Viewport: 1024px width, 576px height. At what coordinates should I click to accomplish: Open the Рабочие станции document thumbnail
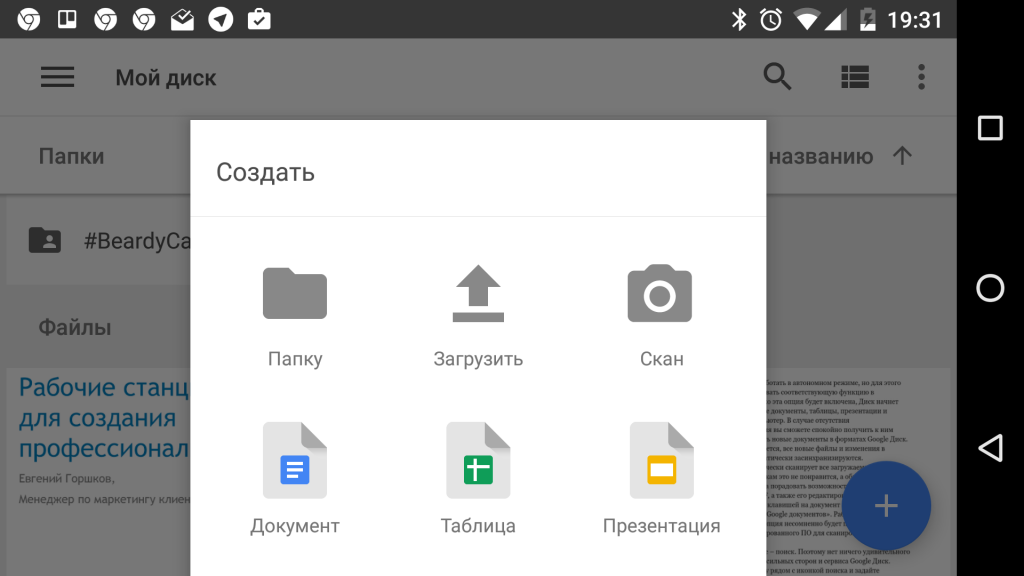click(100, 450)
